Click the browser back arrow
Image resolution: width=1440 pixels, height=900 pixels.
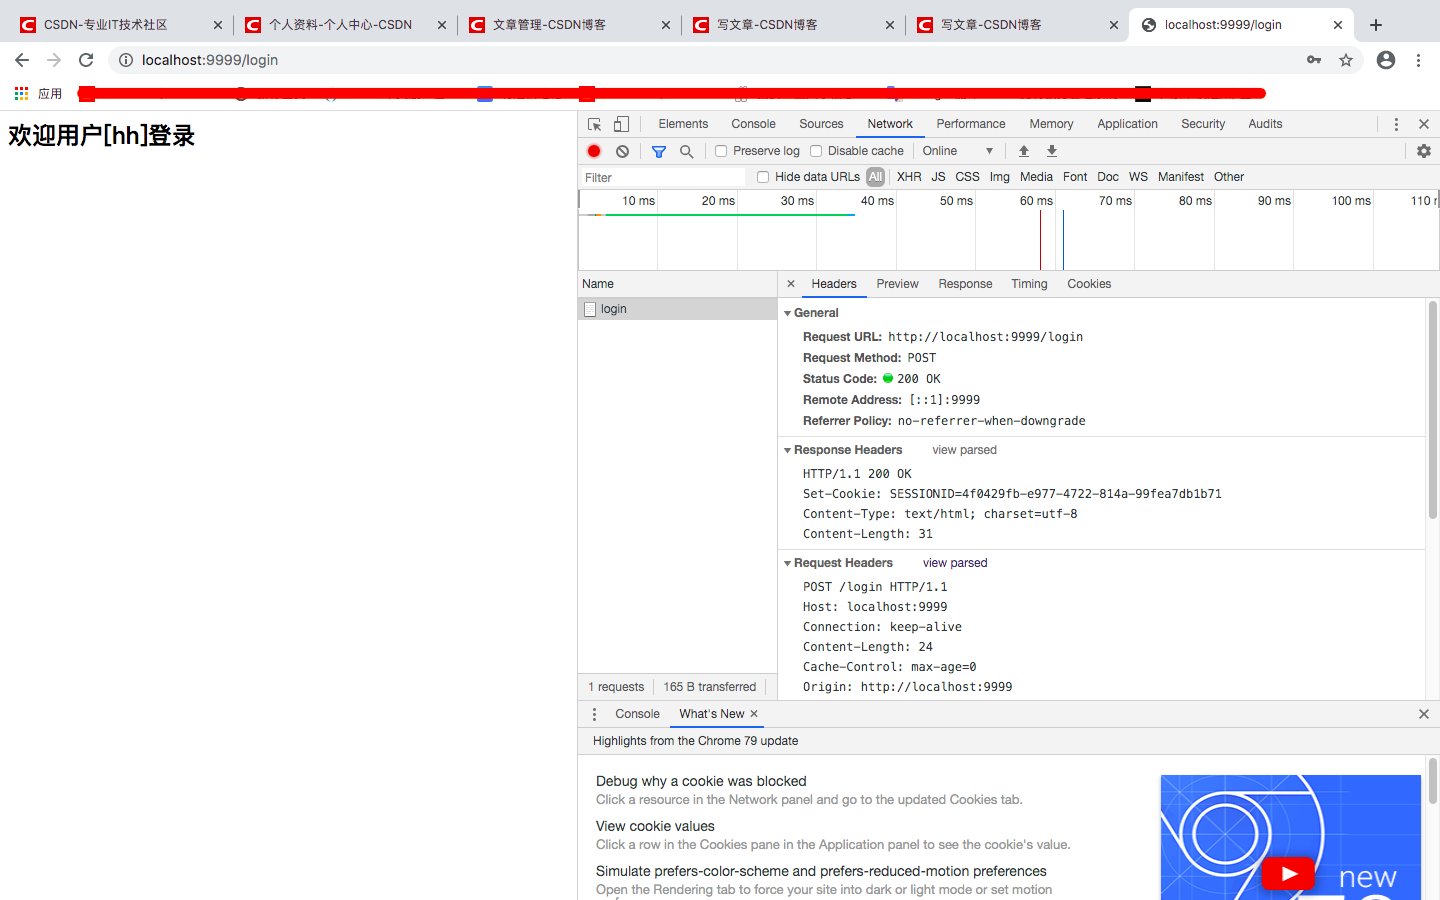pos(22,60)
